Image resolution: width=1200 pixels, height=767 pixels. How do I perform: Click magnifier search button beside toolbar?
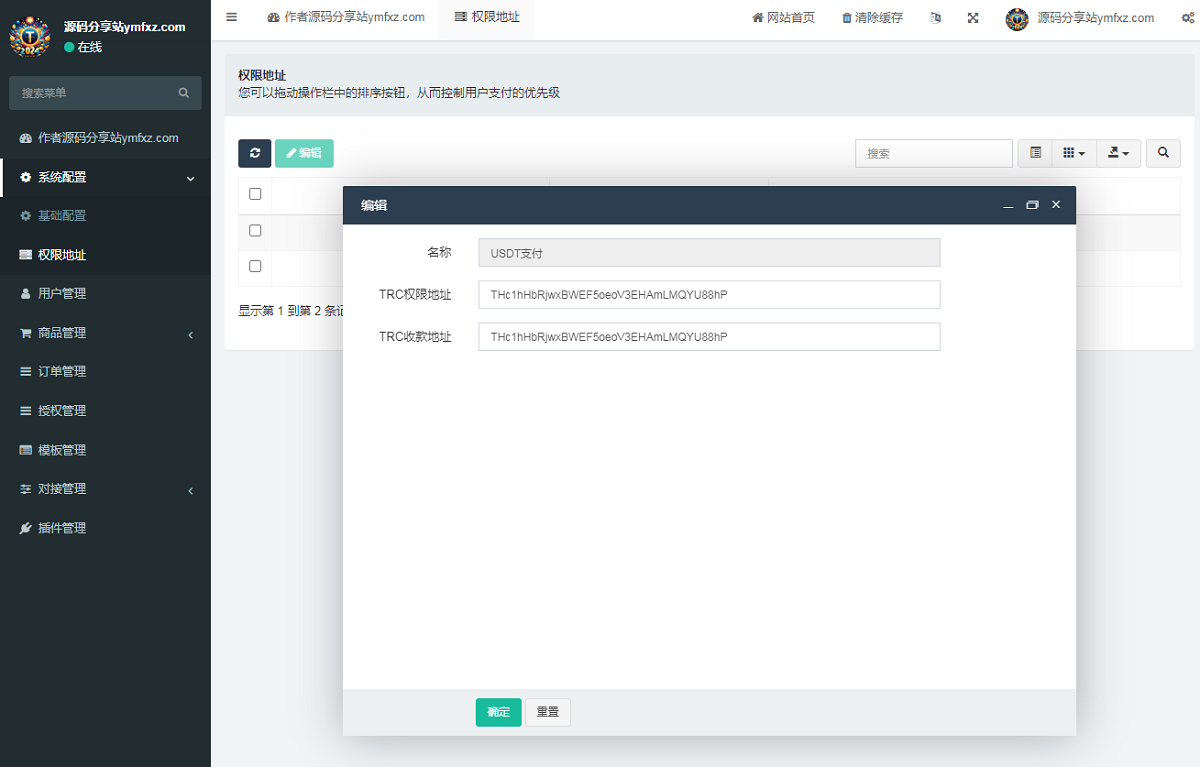pos(1163,153)
